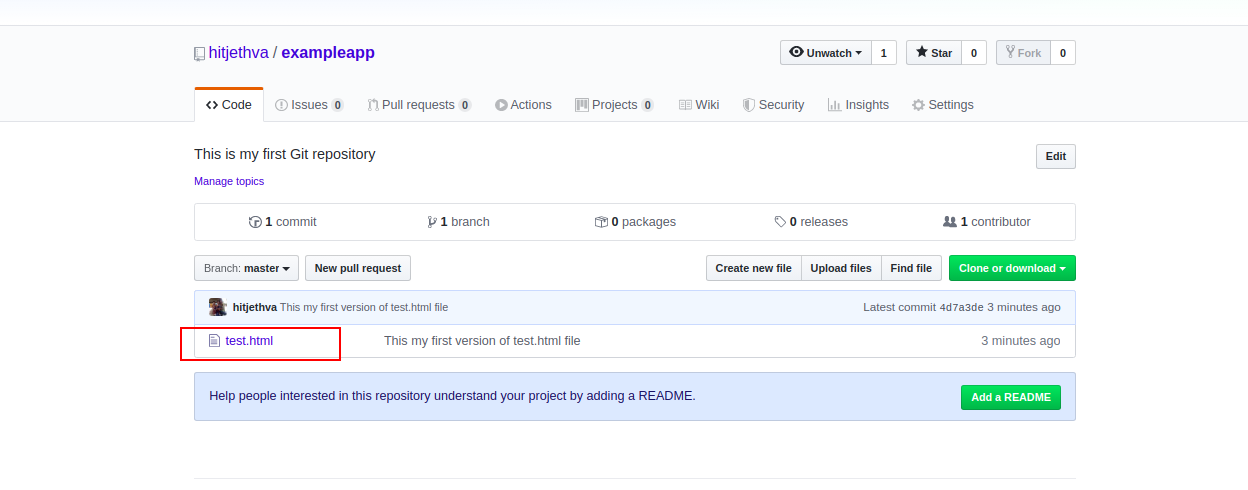Click the commits history icon

(x=255, y=222)
